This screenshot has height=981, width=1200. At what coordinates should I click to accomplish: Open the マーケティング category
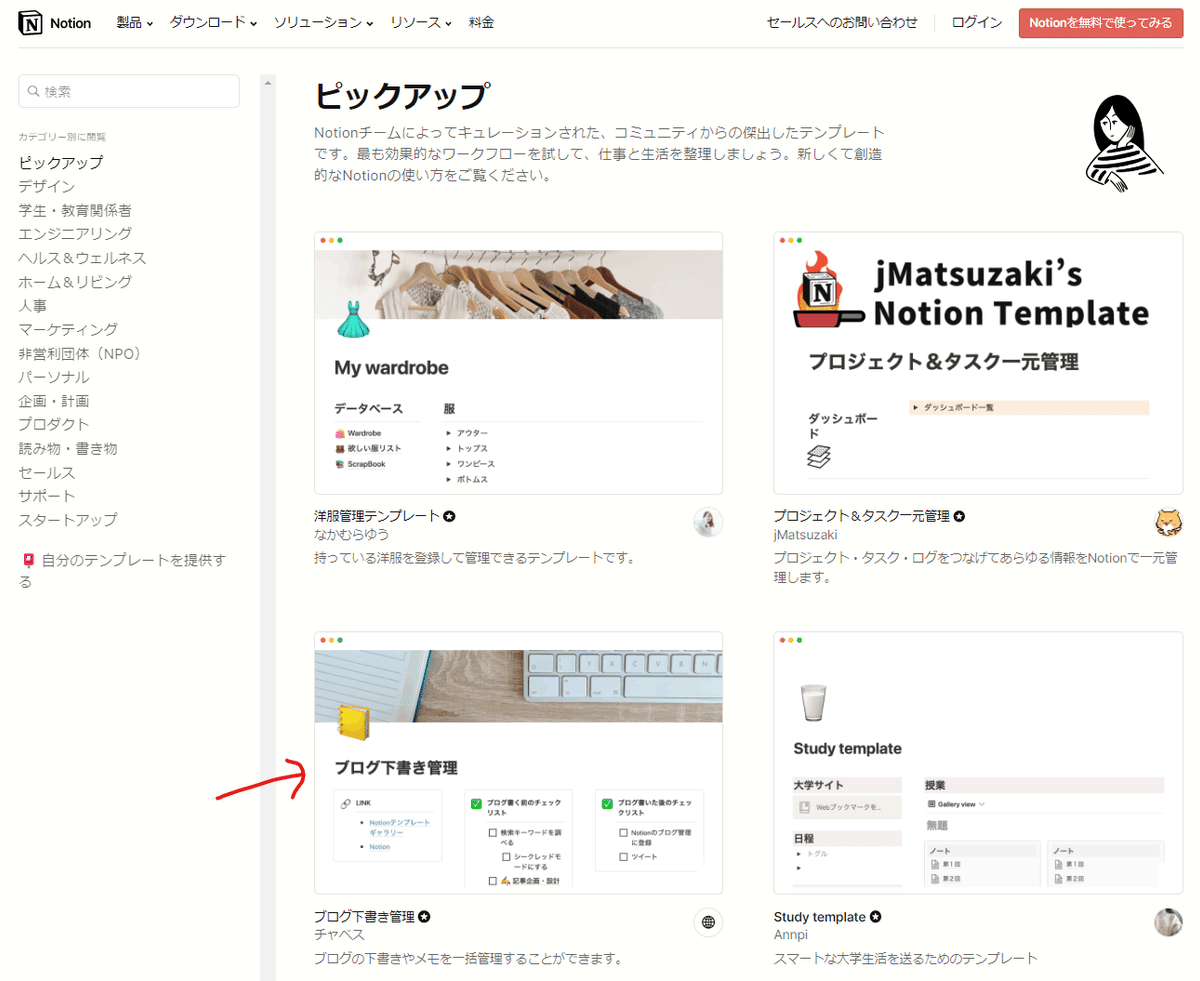click(x=68, y=329)
